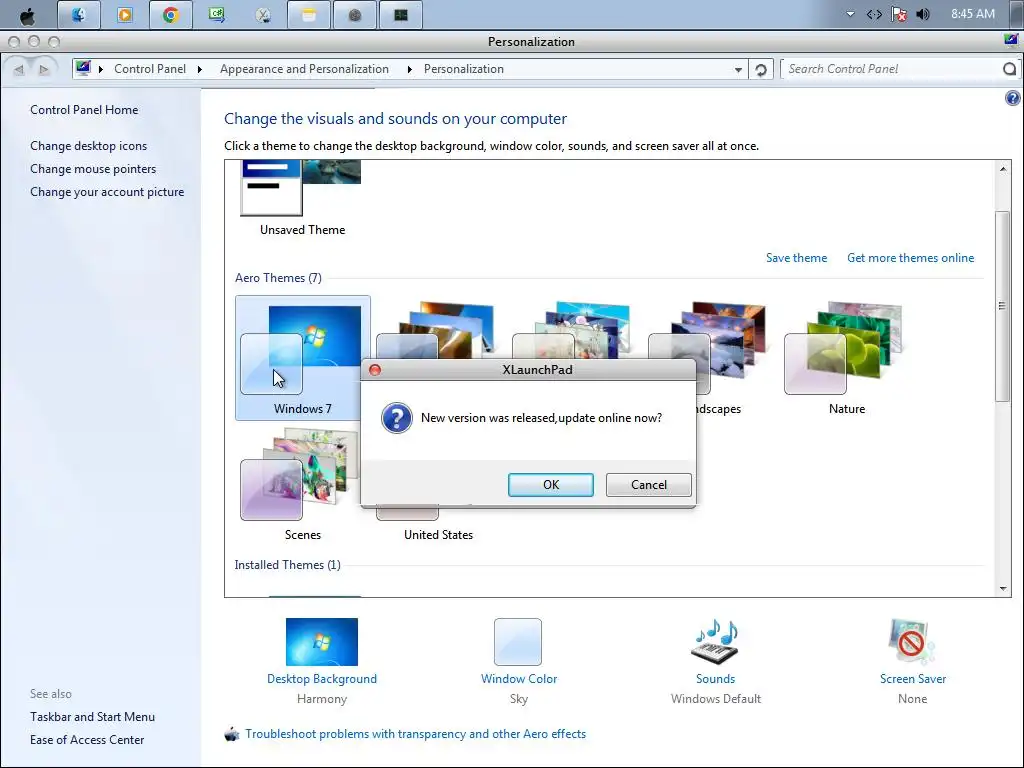Viewport: 1024px width, 768px height.
Task: Click the Save theme link
Action: coord(796,258)
